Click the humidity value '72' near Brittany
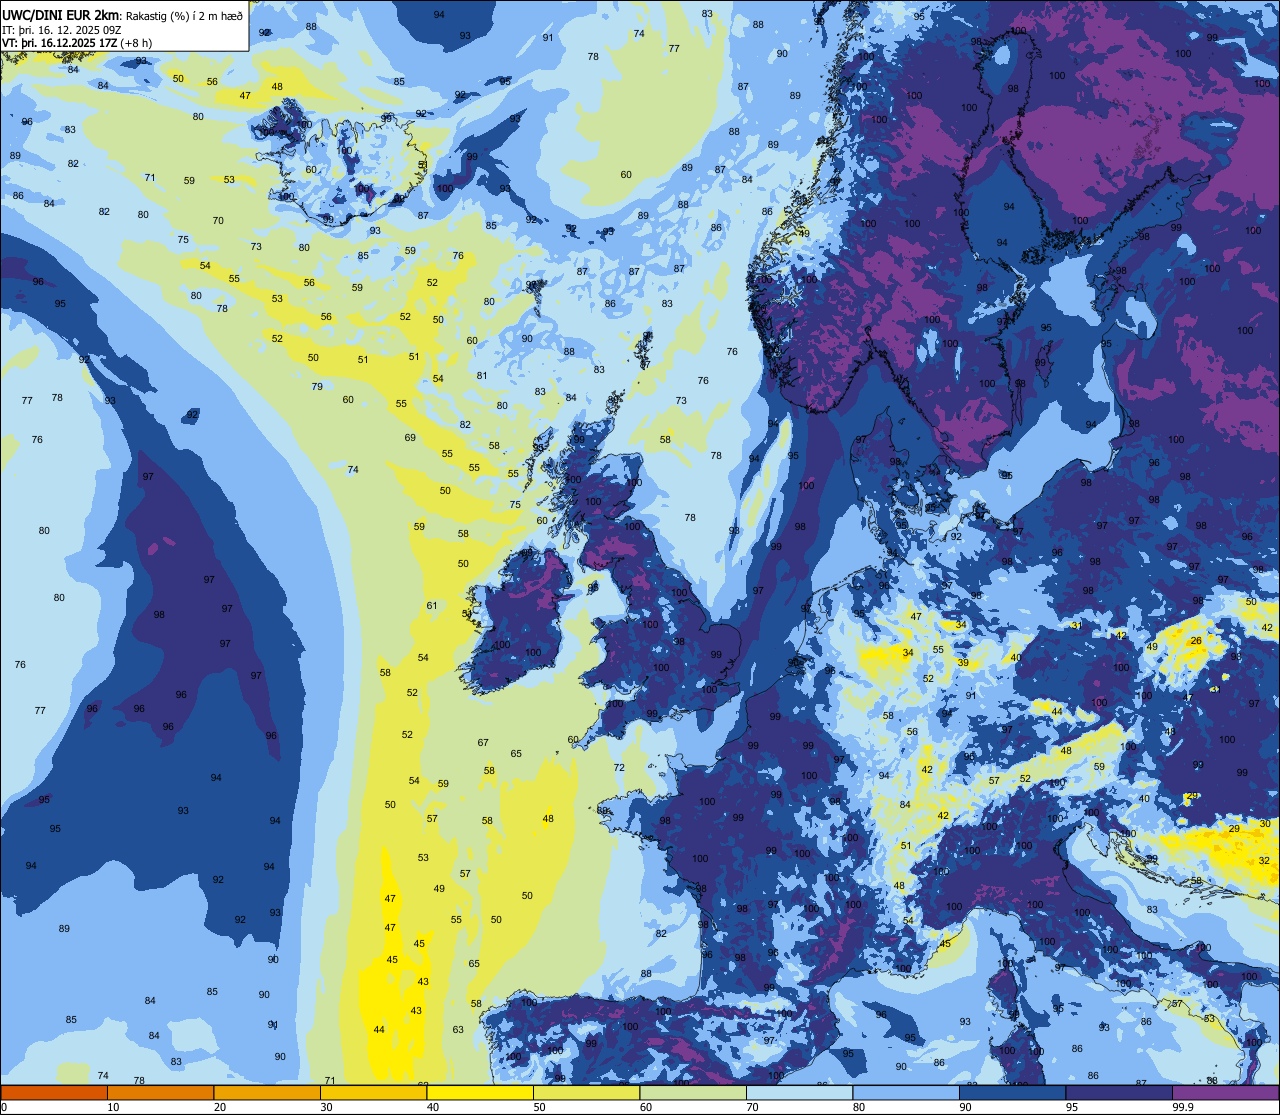This screenshot has width=1280, height=1115. [x=619, y=767]
